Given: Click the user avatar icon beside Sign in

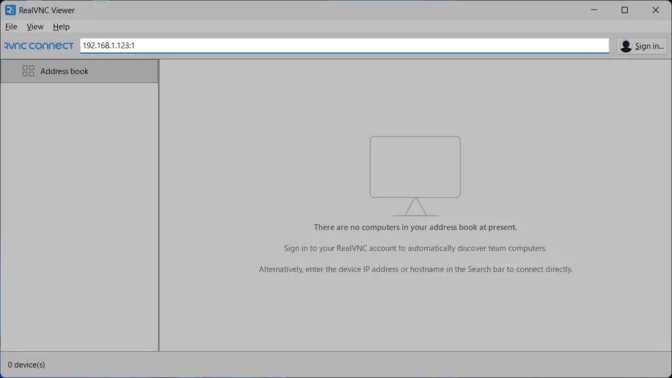Looking at the screenshot, I should [x=626, y=46].
